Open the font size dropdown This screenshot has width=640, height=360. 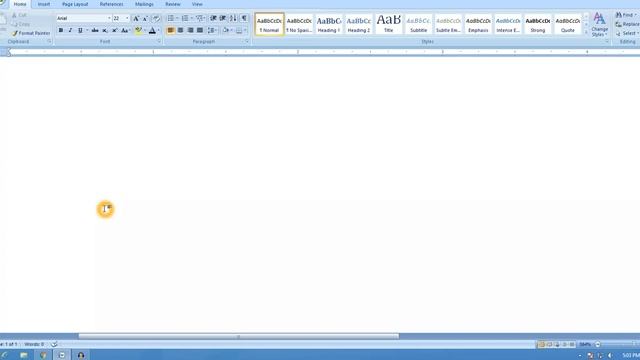[127, 18]
